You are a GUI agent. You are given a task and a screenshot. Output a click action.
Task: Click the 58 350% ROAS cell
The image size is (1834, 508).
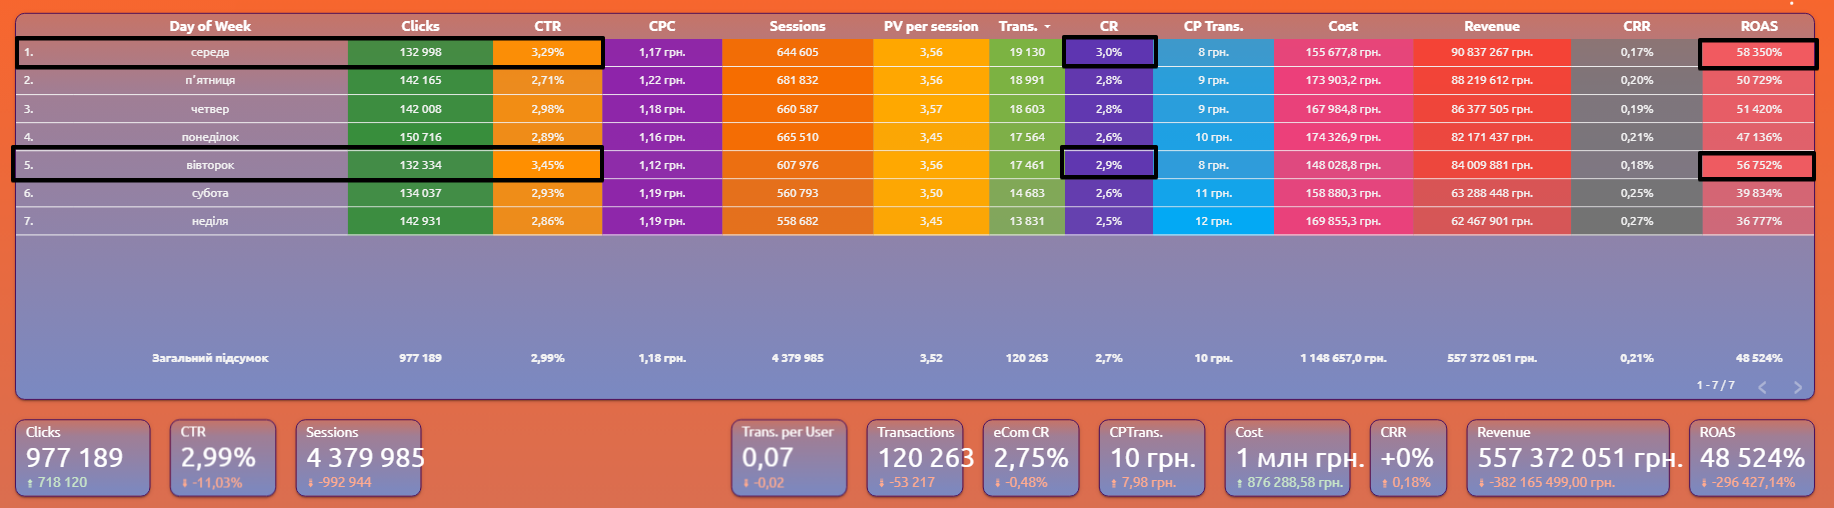pyautogui.click(x=1758, y=52)
